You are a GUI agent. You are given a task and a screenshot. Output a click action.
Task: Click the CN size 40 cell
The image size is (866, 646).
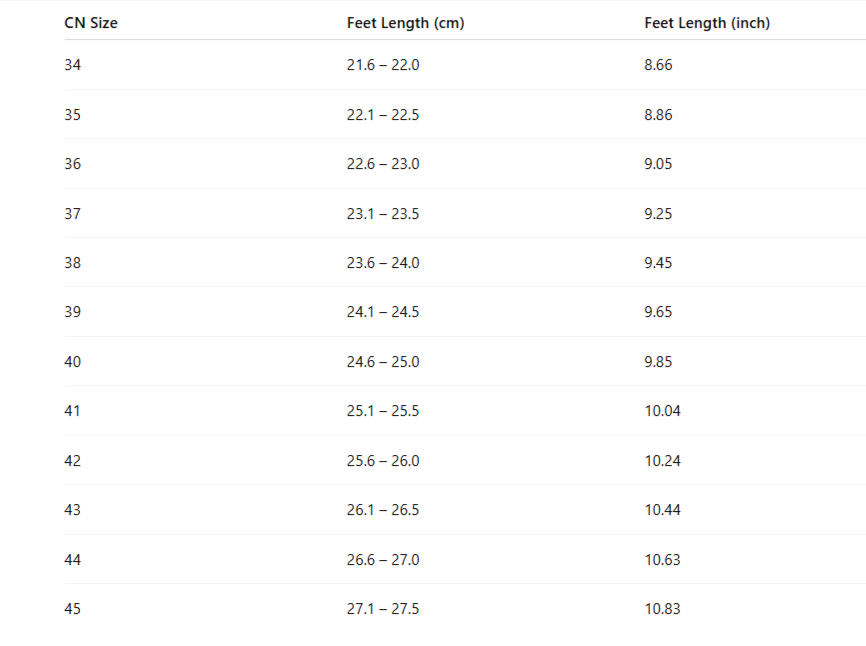(x=73, y=361)
